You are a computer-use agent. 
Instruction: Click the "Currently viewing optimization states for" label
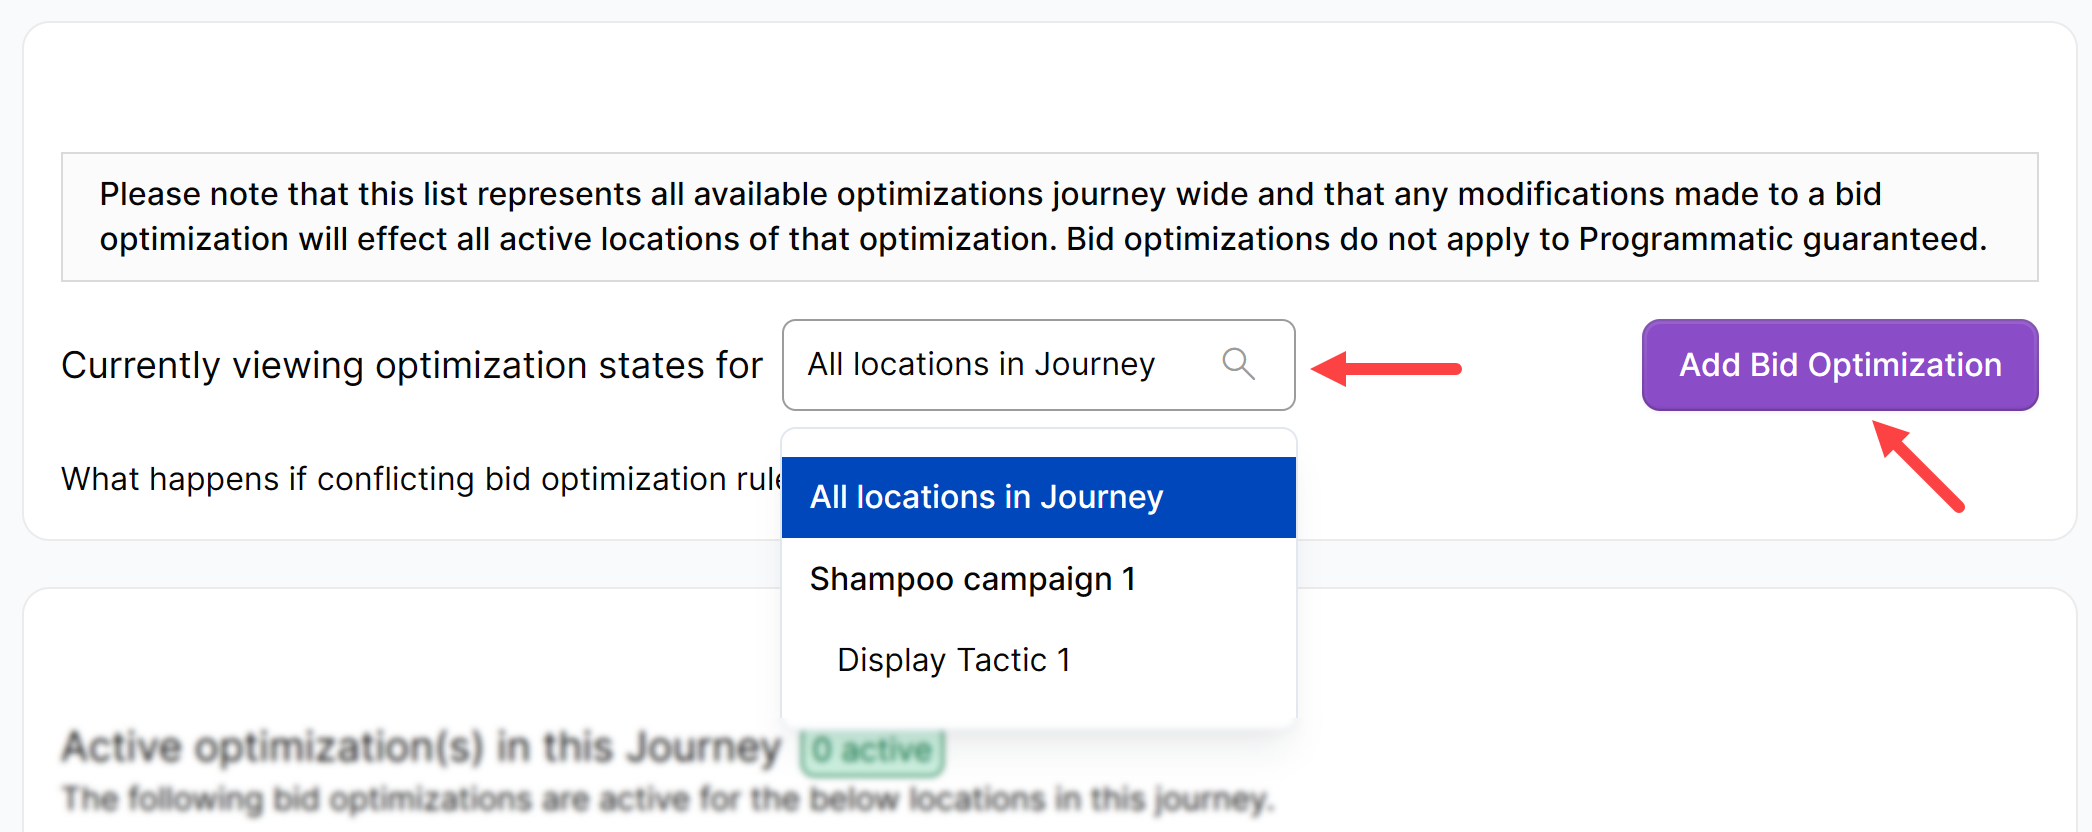coord(411,365)
